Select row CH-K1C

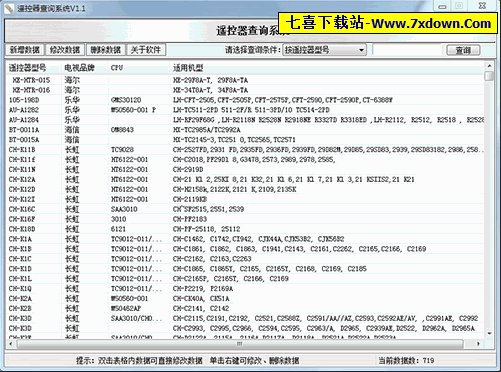click(245, 259)
